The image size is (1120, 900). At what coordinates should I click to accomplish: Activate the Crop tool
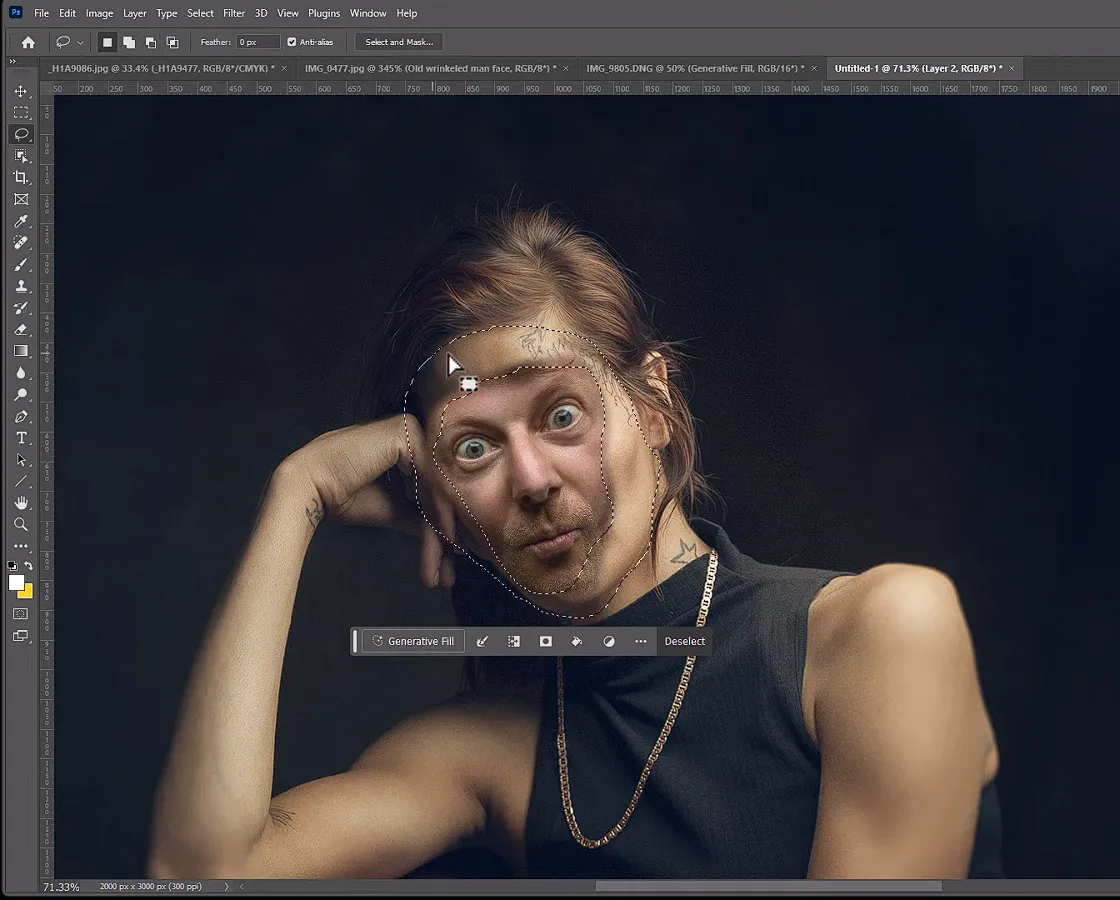22,178
